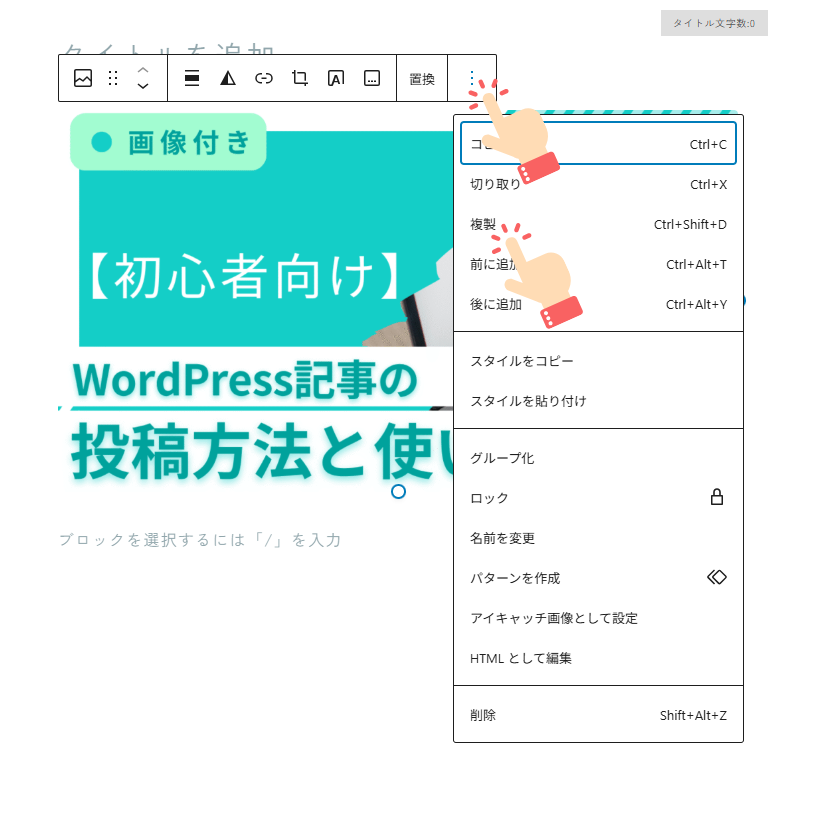Click the 置換 replace button
The image size is (823, 820).
click(x=422, y=79)
